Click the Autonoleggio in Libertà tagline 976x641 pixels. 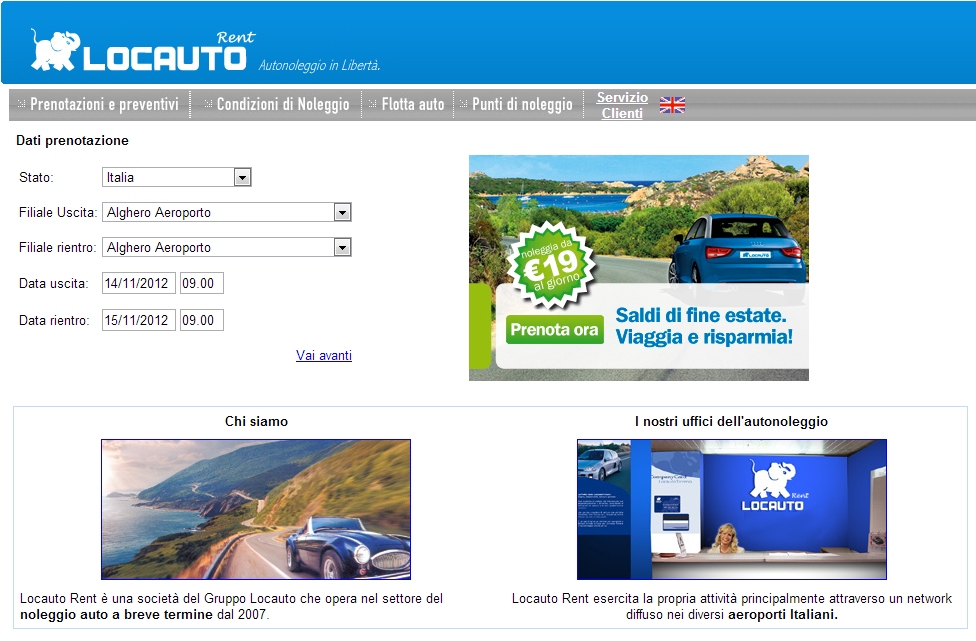click(x=319, y=65)
